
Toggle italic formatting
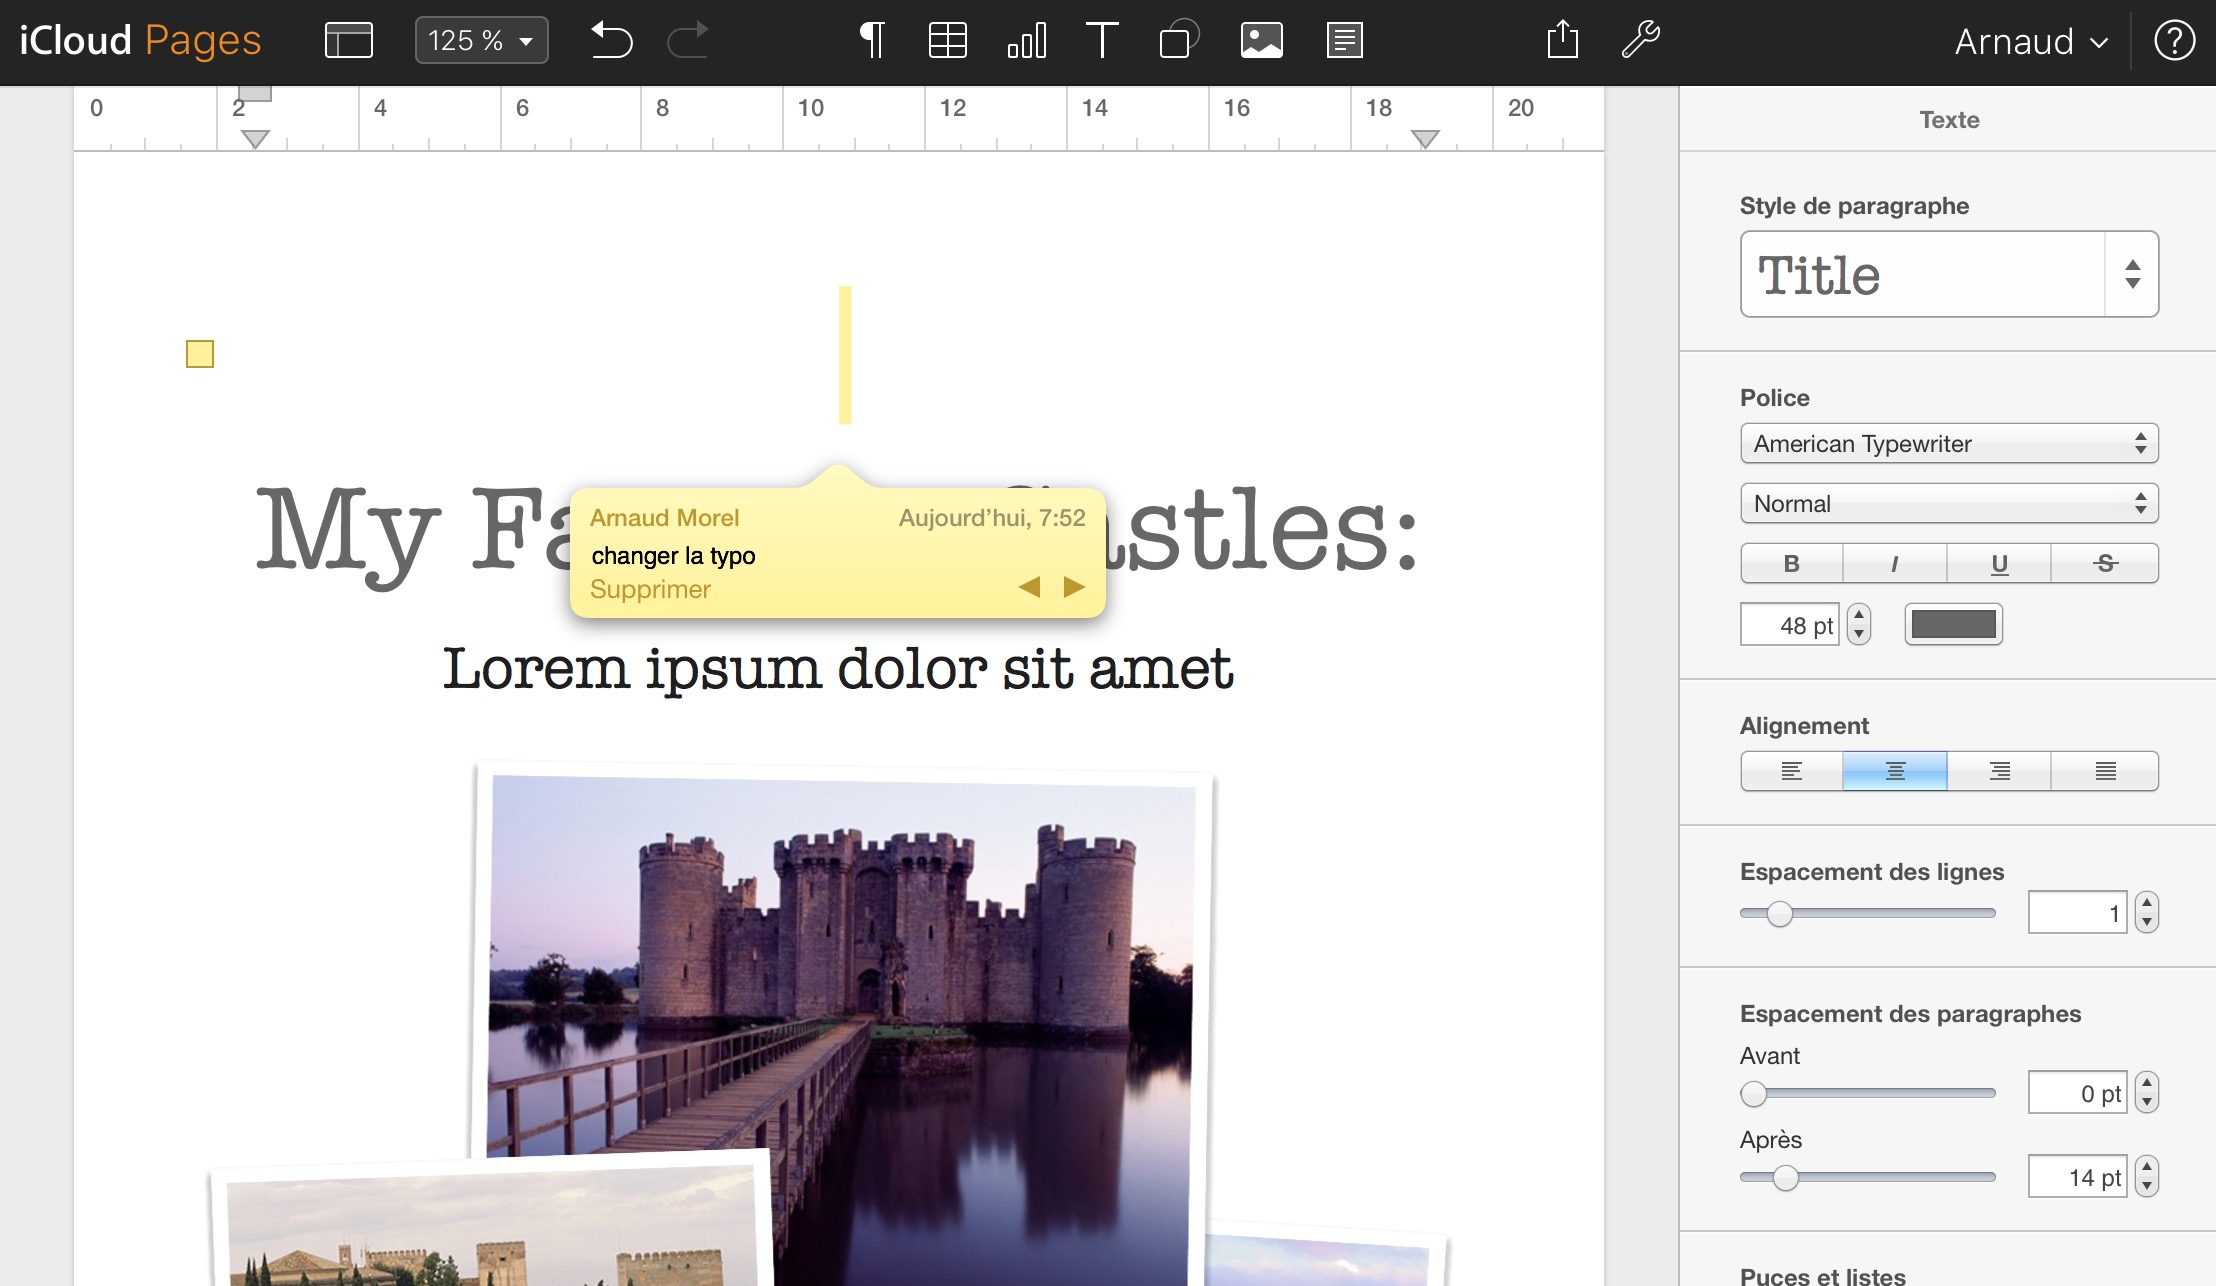[1895, 563]
